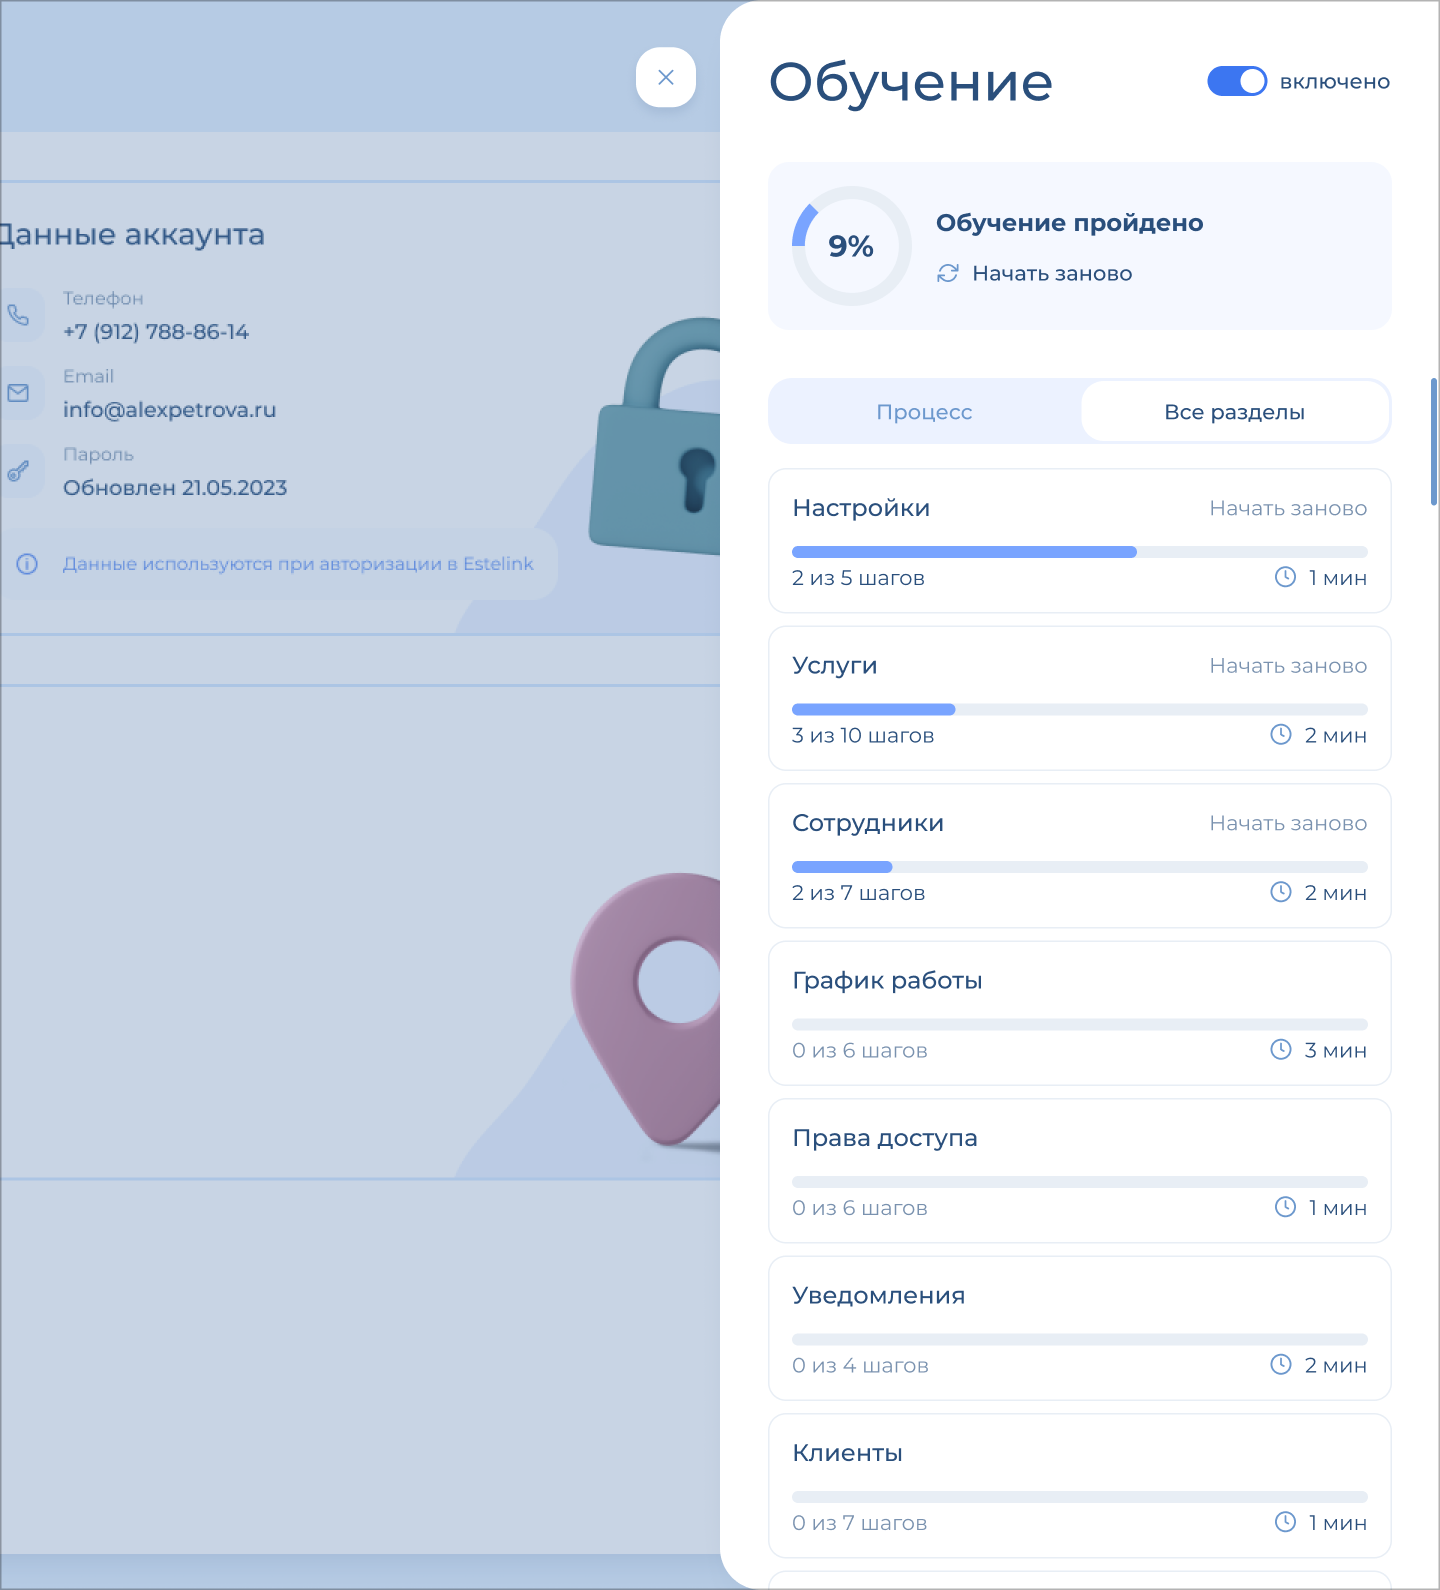The width and height of the screenshot is (1440, 1590).
Task: Click the 9% circular progress indicator
Action: (851, 246)
